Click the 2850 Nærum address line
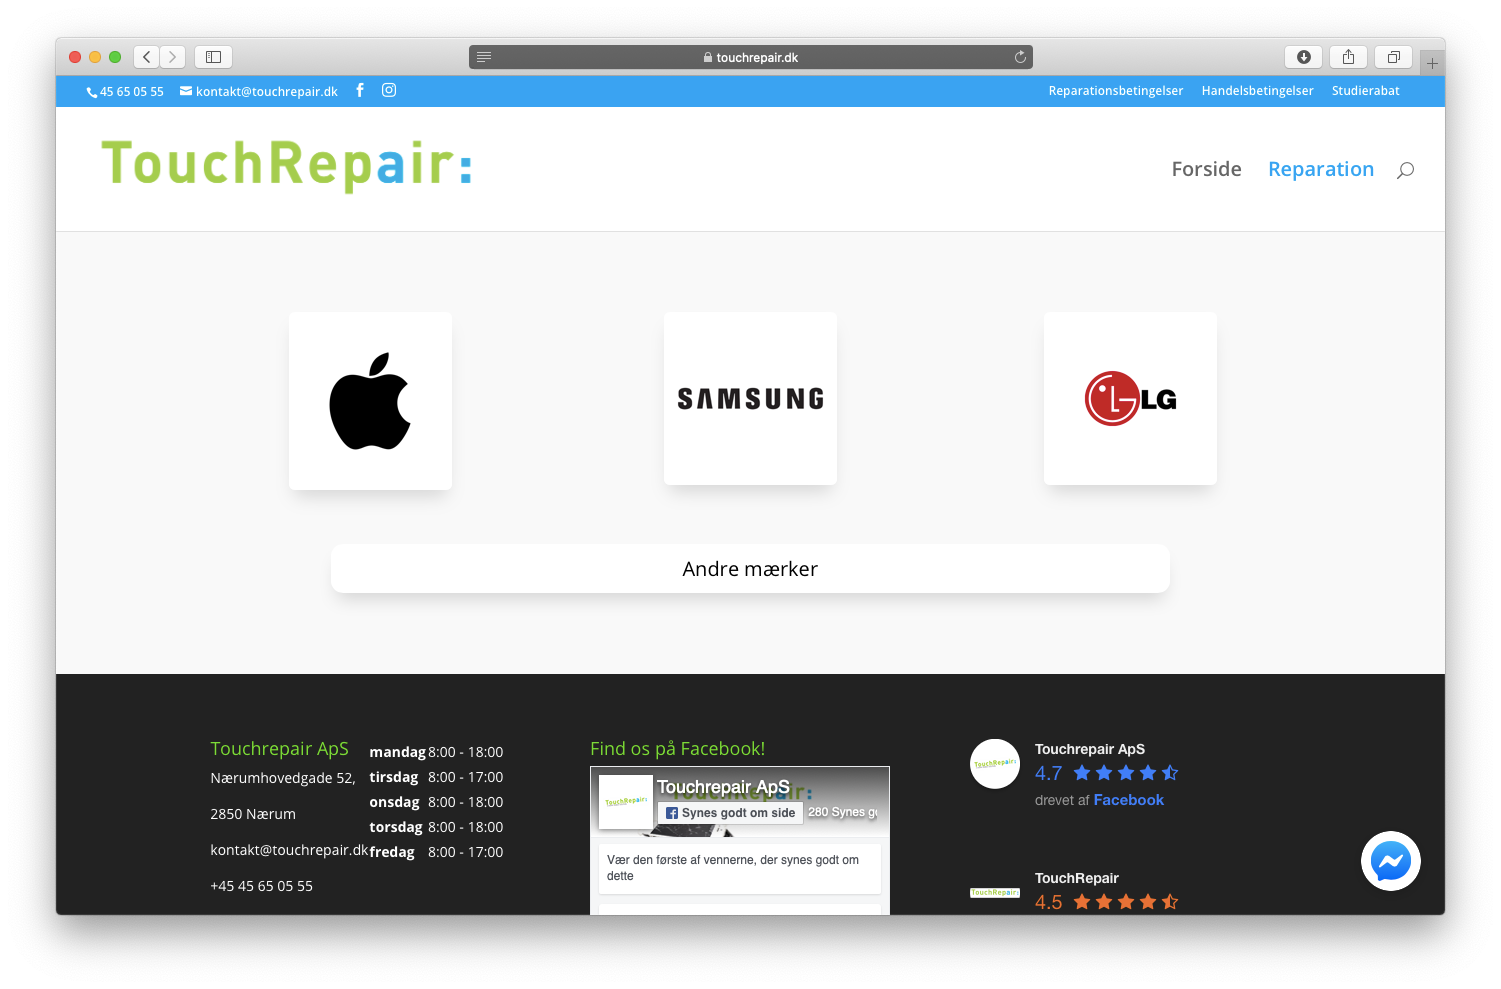This screenshot has height=989, width=1501. [x=253, y=814]
